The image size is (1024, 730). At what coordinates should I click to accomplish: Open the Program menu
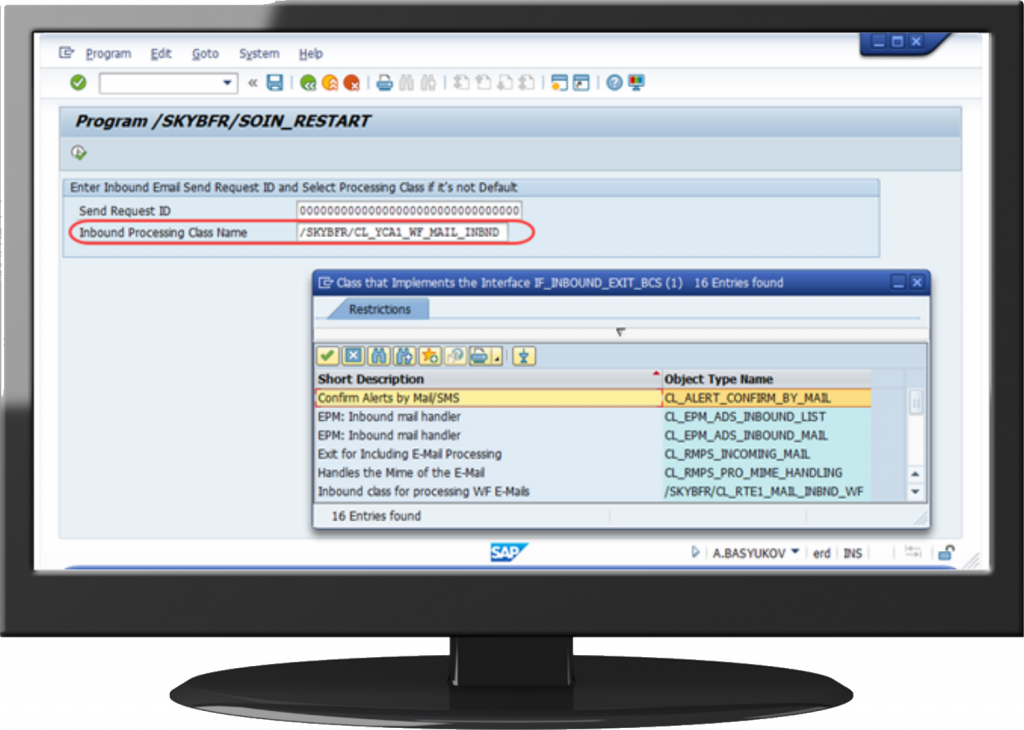click(x=108, y=54)
